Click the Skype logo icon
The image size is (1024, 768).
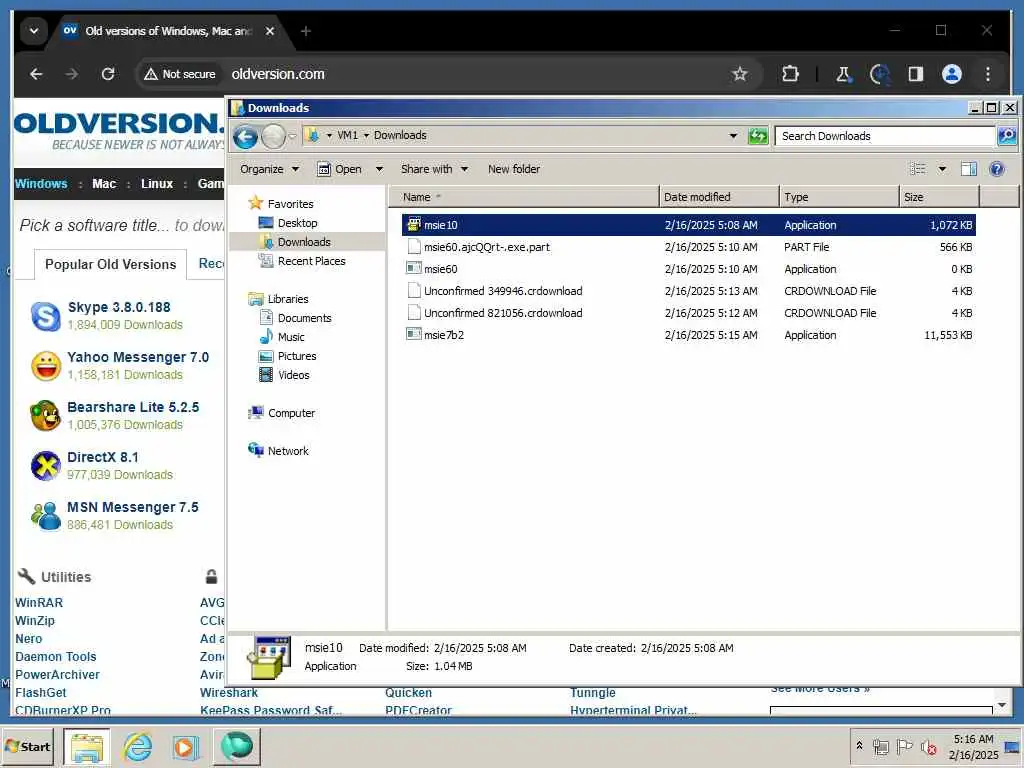coord(46,316)
